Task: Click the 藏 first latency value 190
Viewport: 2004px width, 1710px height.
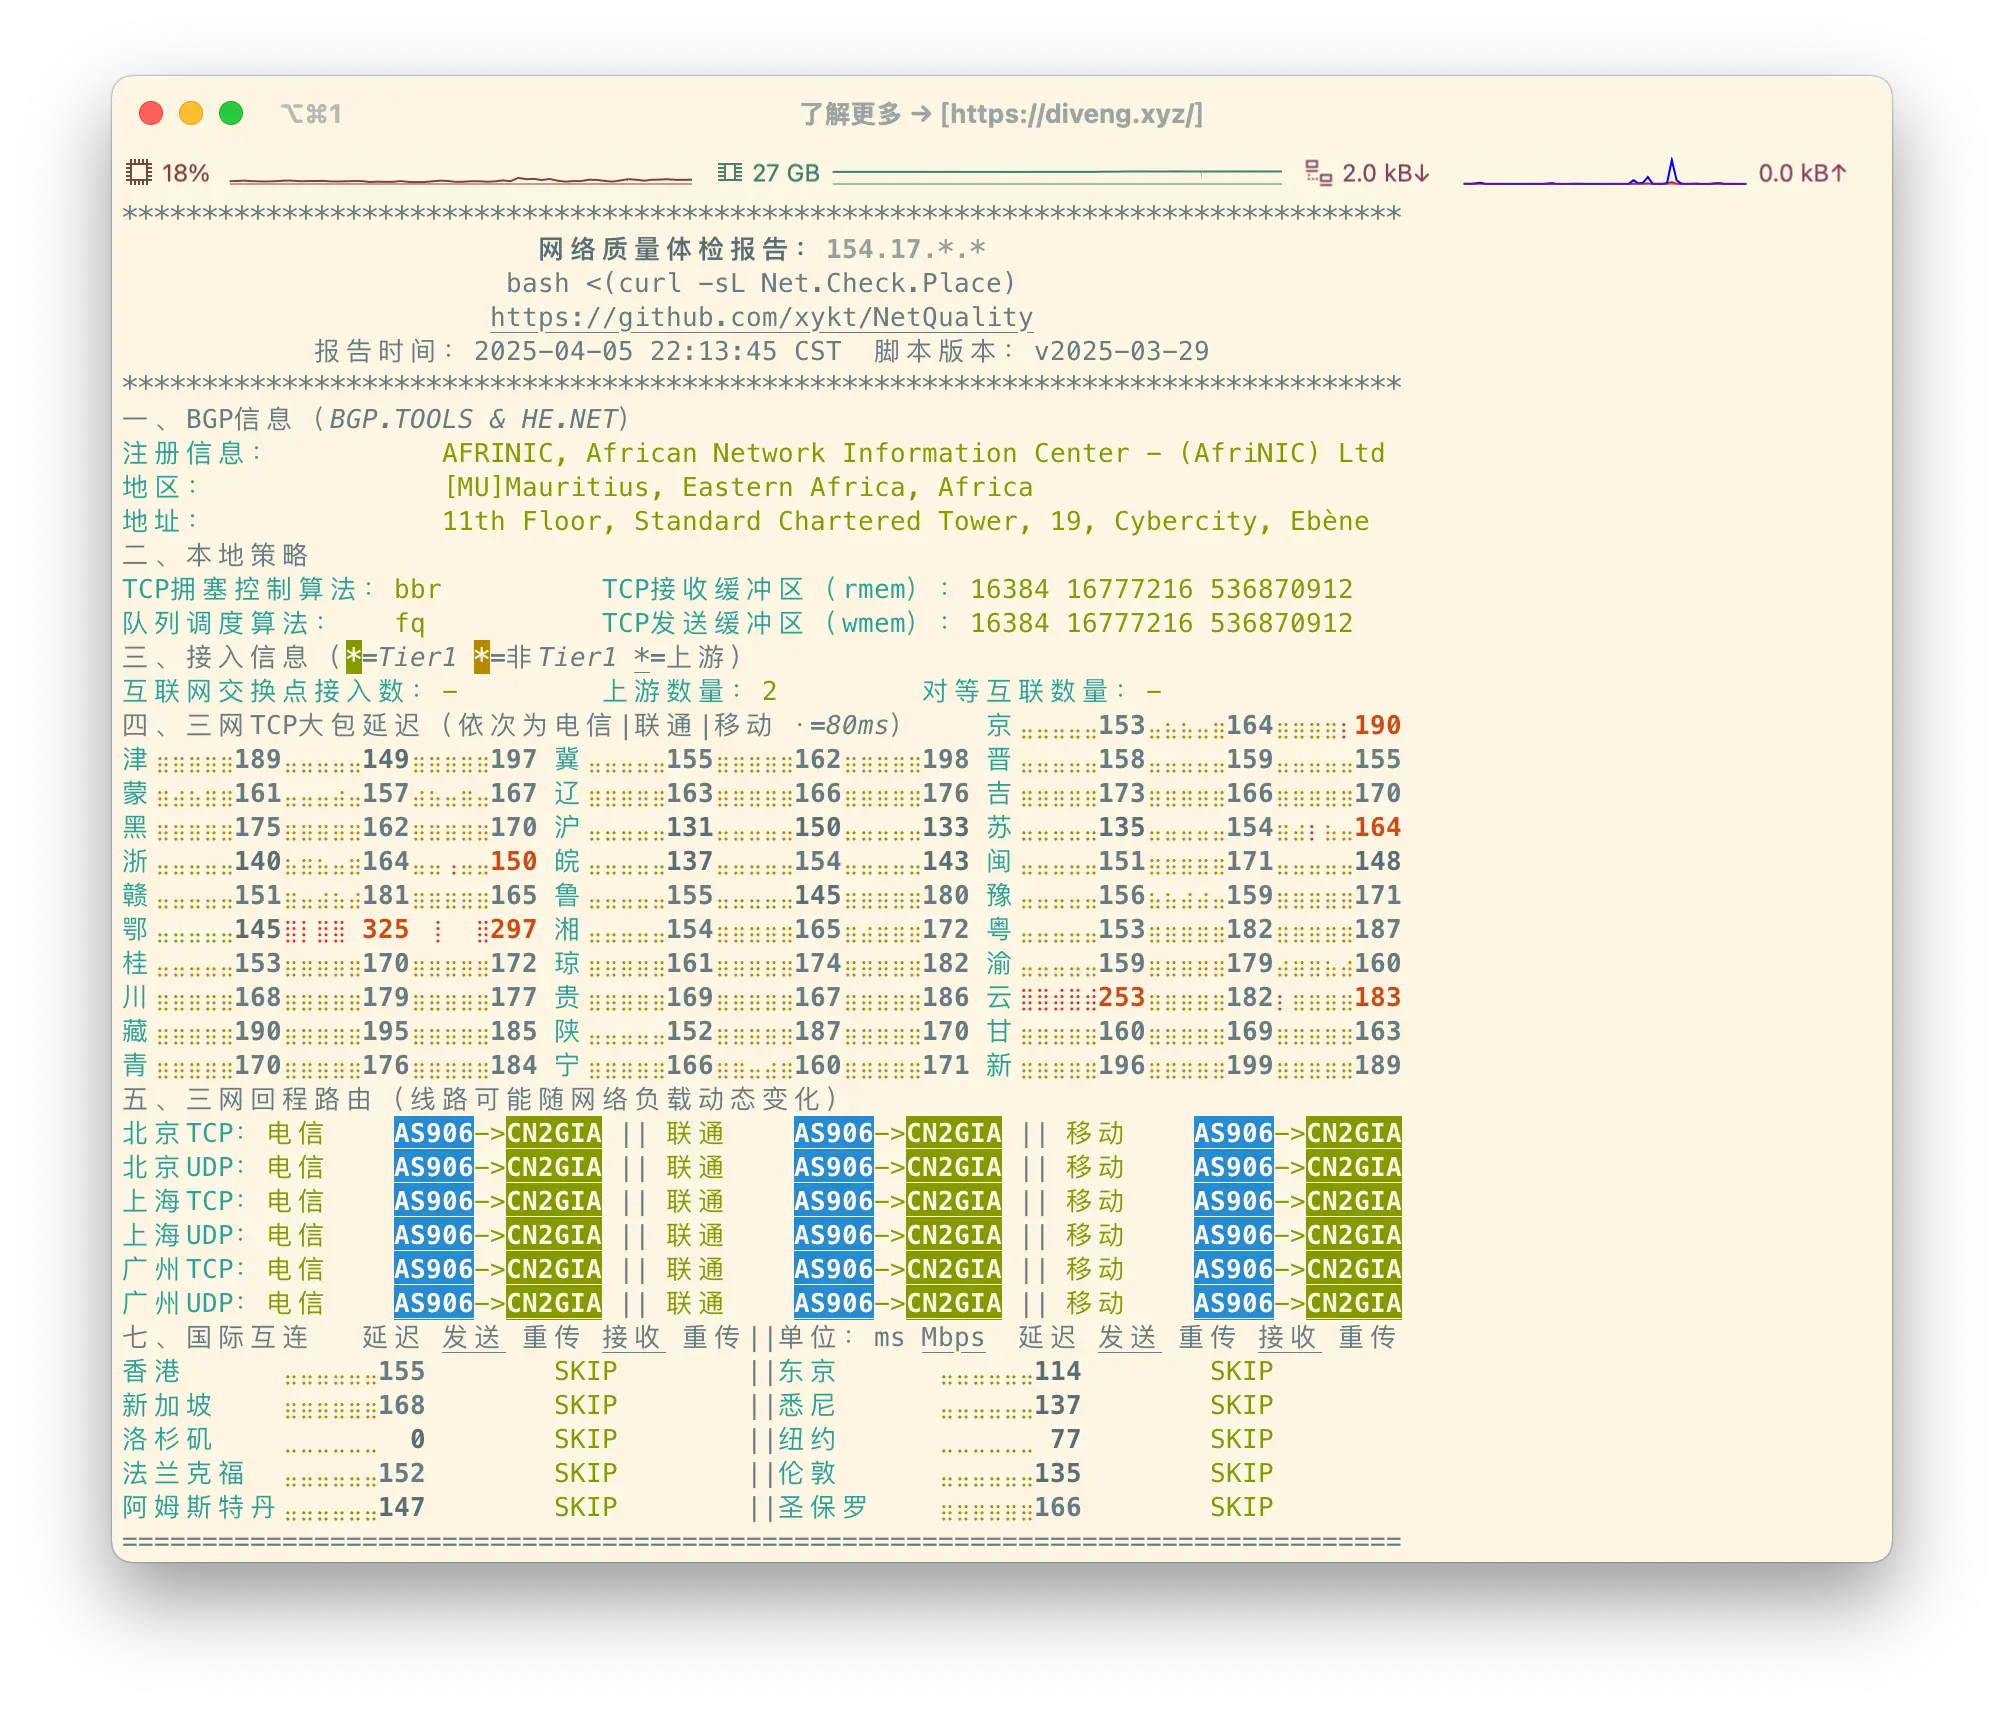Action: (x=258, y=1031)
